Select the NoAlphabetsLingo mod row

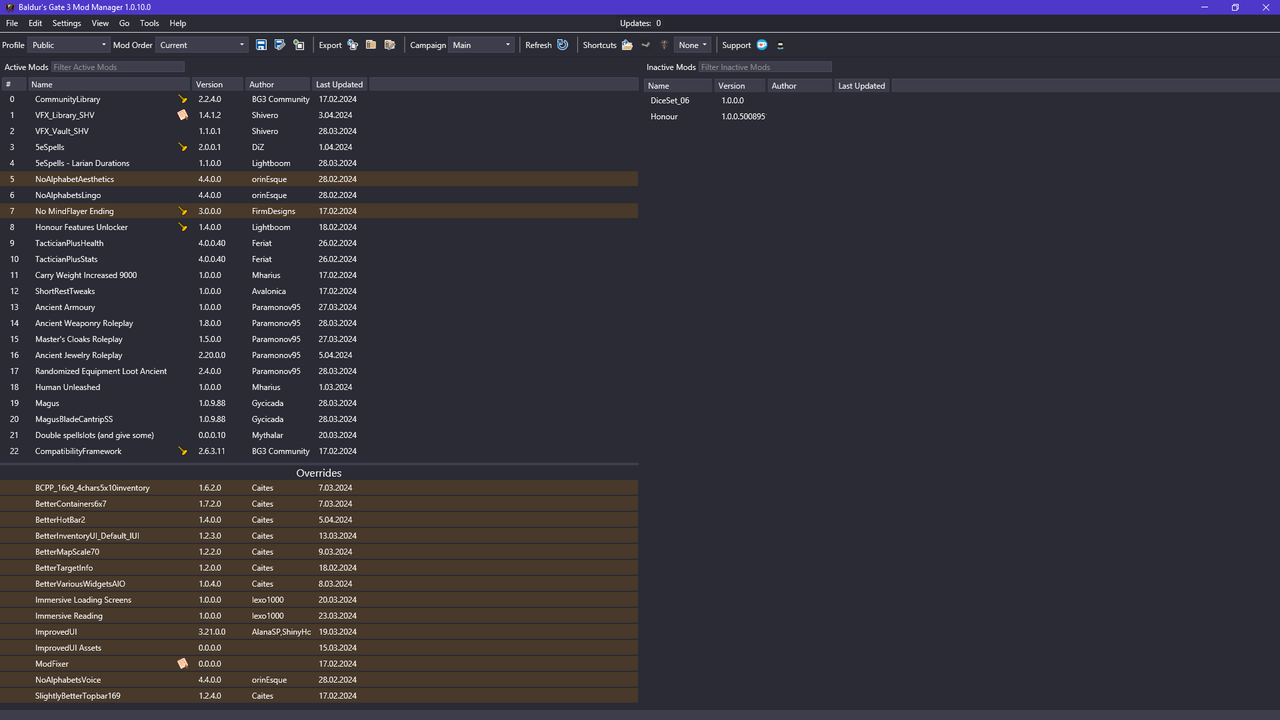[x=319, y=195]
